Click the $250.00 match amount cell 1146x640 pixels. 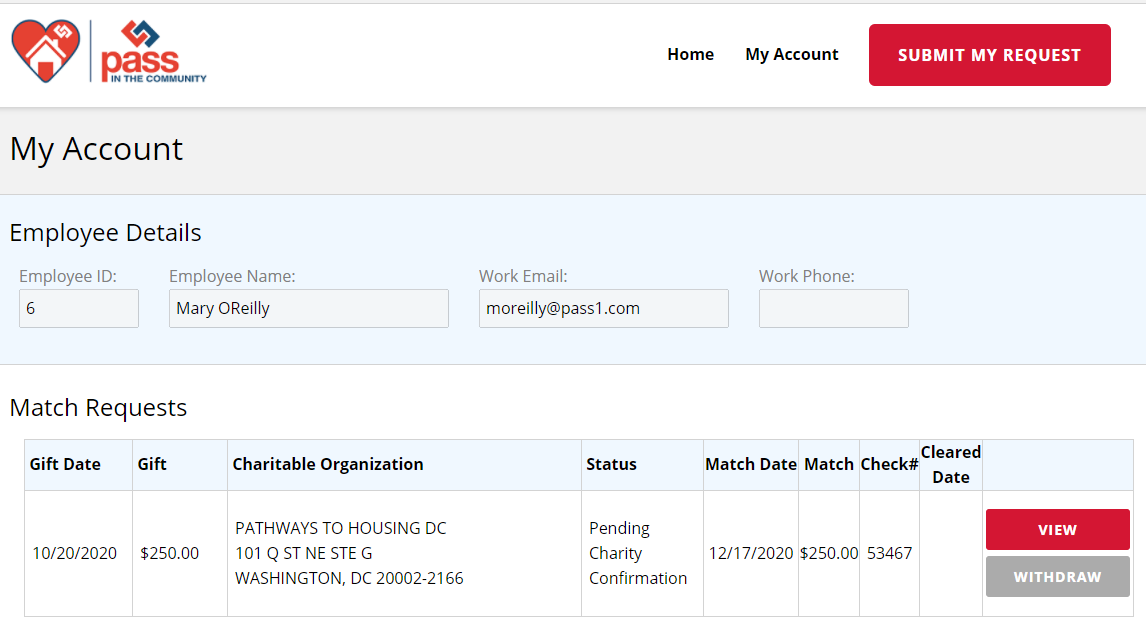point(829,553)
